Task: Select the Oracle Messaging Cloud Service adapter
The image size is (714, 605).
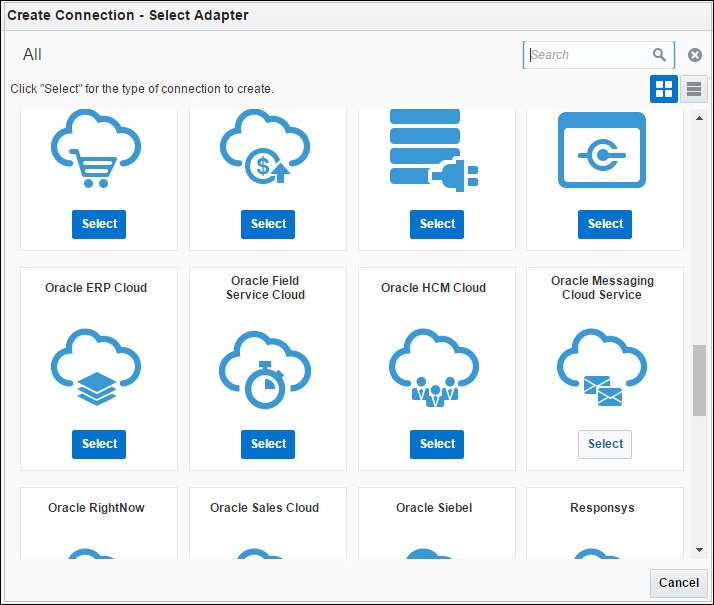Action: 605,444
